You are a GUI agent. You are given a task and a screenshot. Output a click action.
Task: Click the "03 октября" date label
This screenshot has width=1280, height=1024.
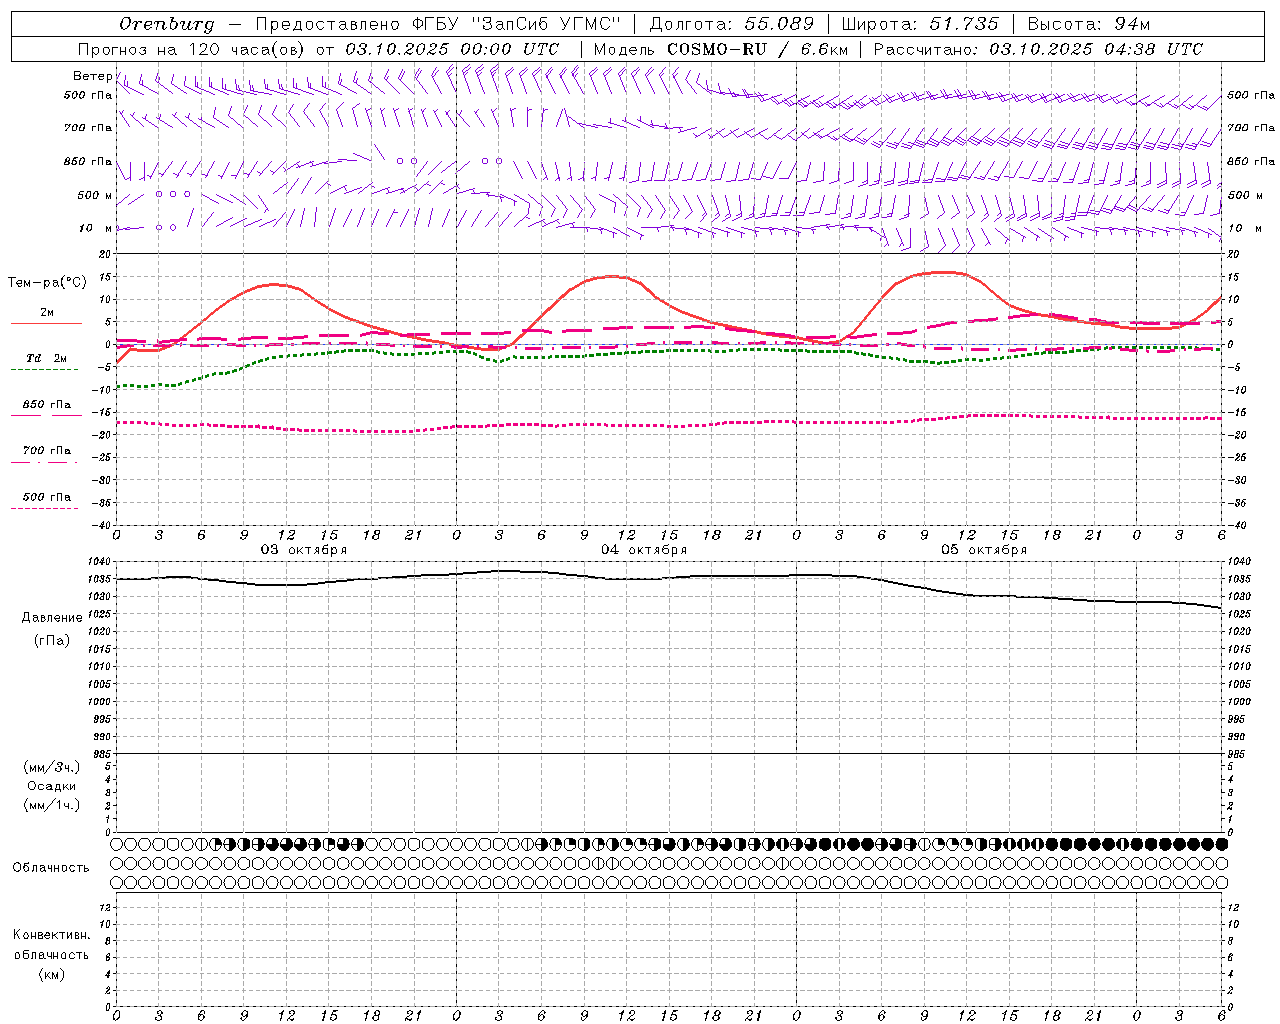(304, 550)
